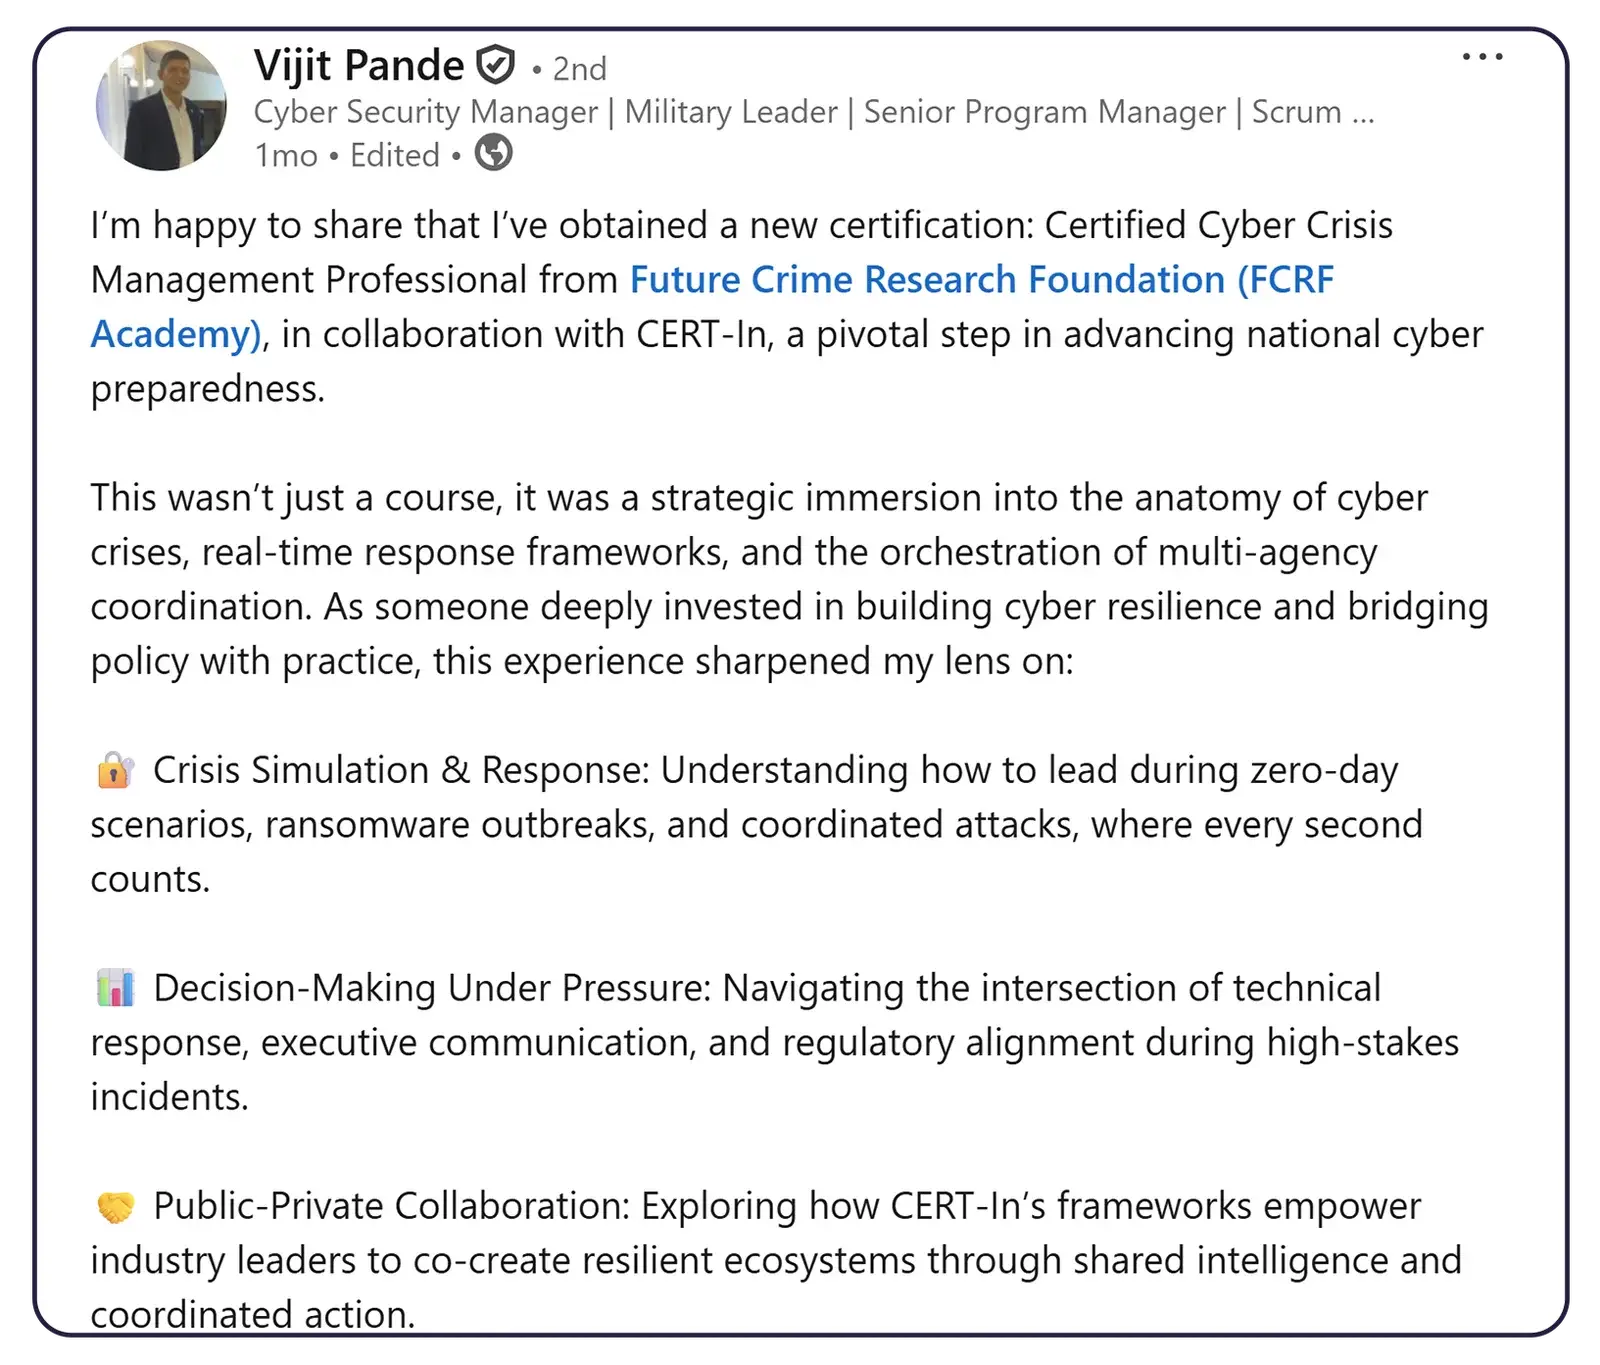Click the "1mo" post timestamp

pos(285,156)
